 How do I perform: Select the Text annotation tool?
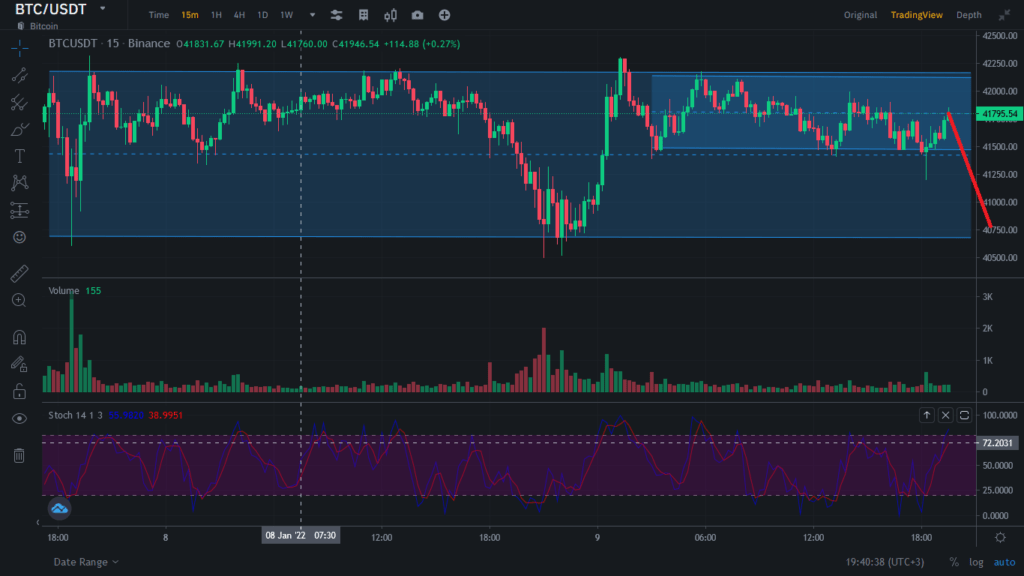click(19, 156)
